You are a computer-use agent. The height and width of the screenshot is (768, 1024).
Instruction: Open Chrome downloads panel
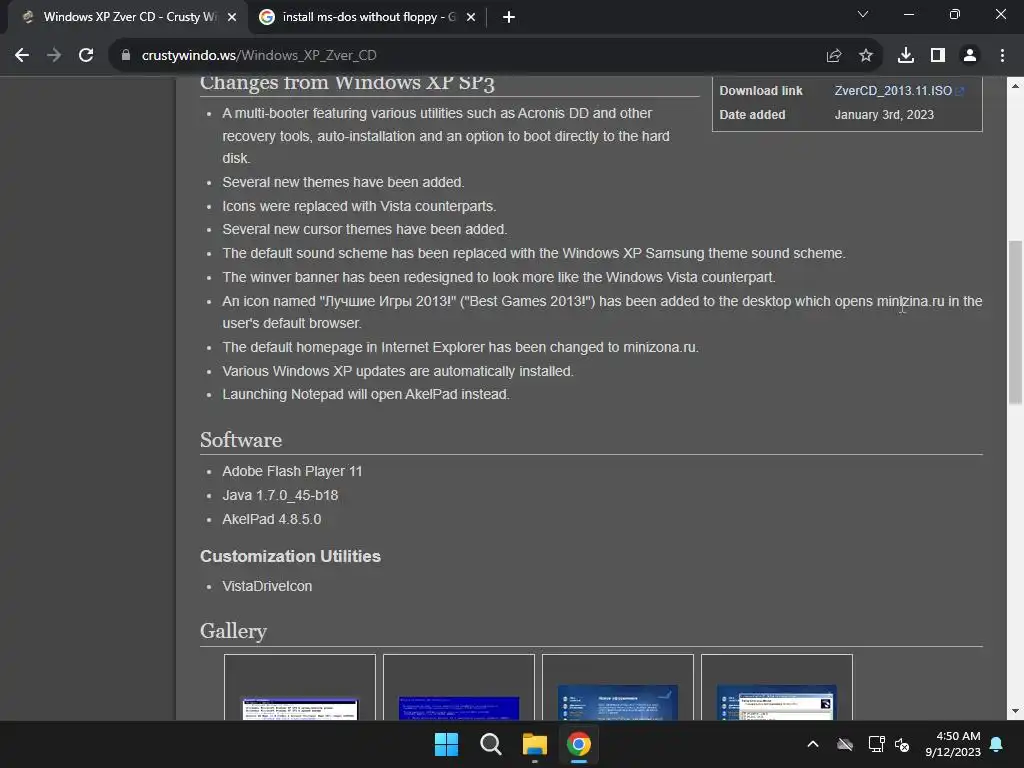[x=905, y=56]
